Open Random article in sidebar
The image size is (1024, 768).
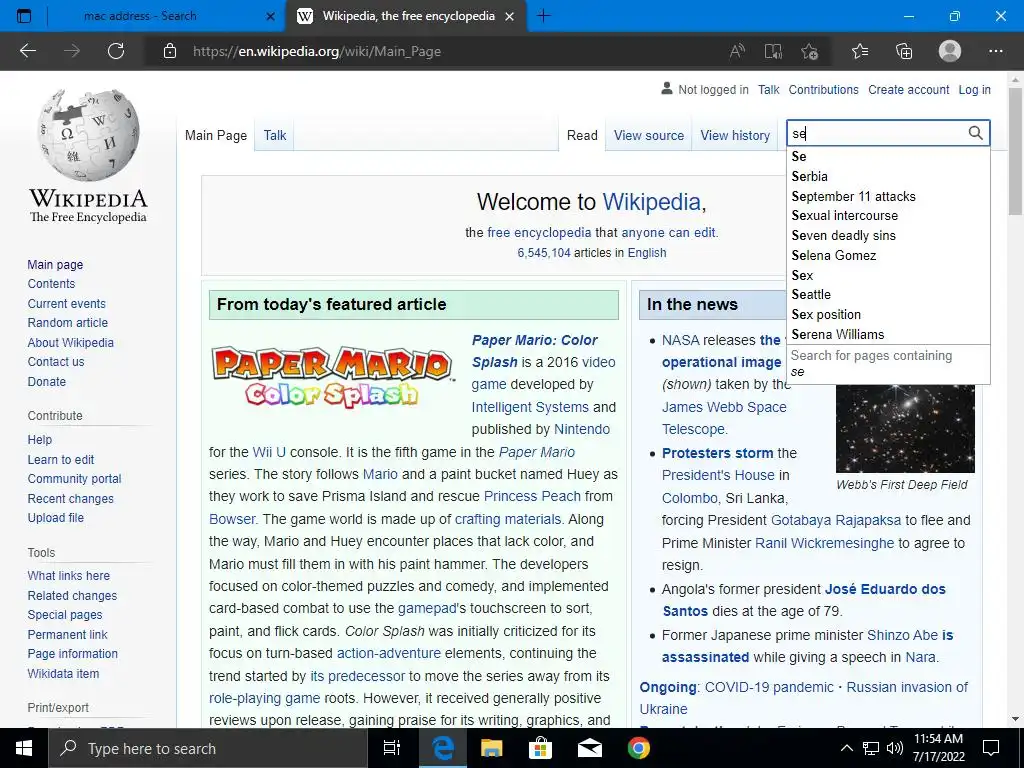tap(68, 323)
